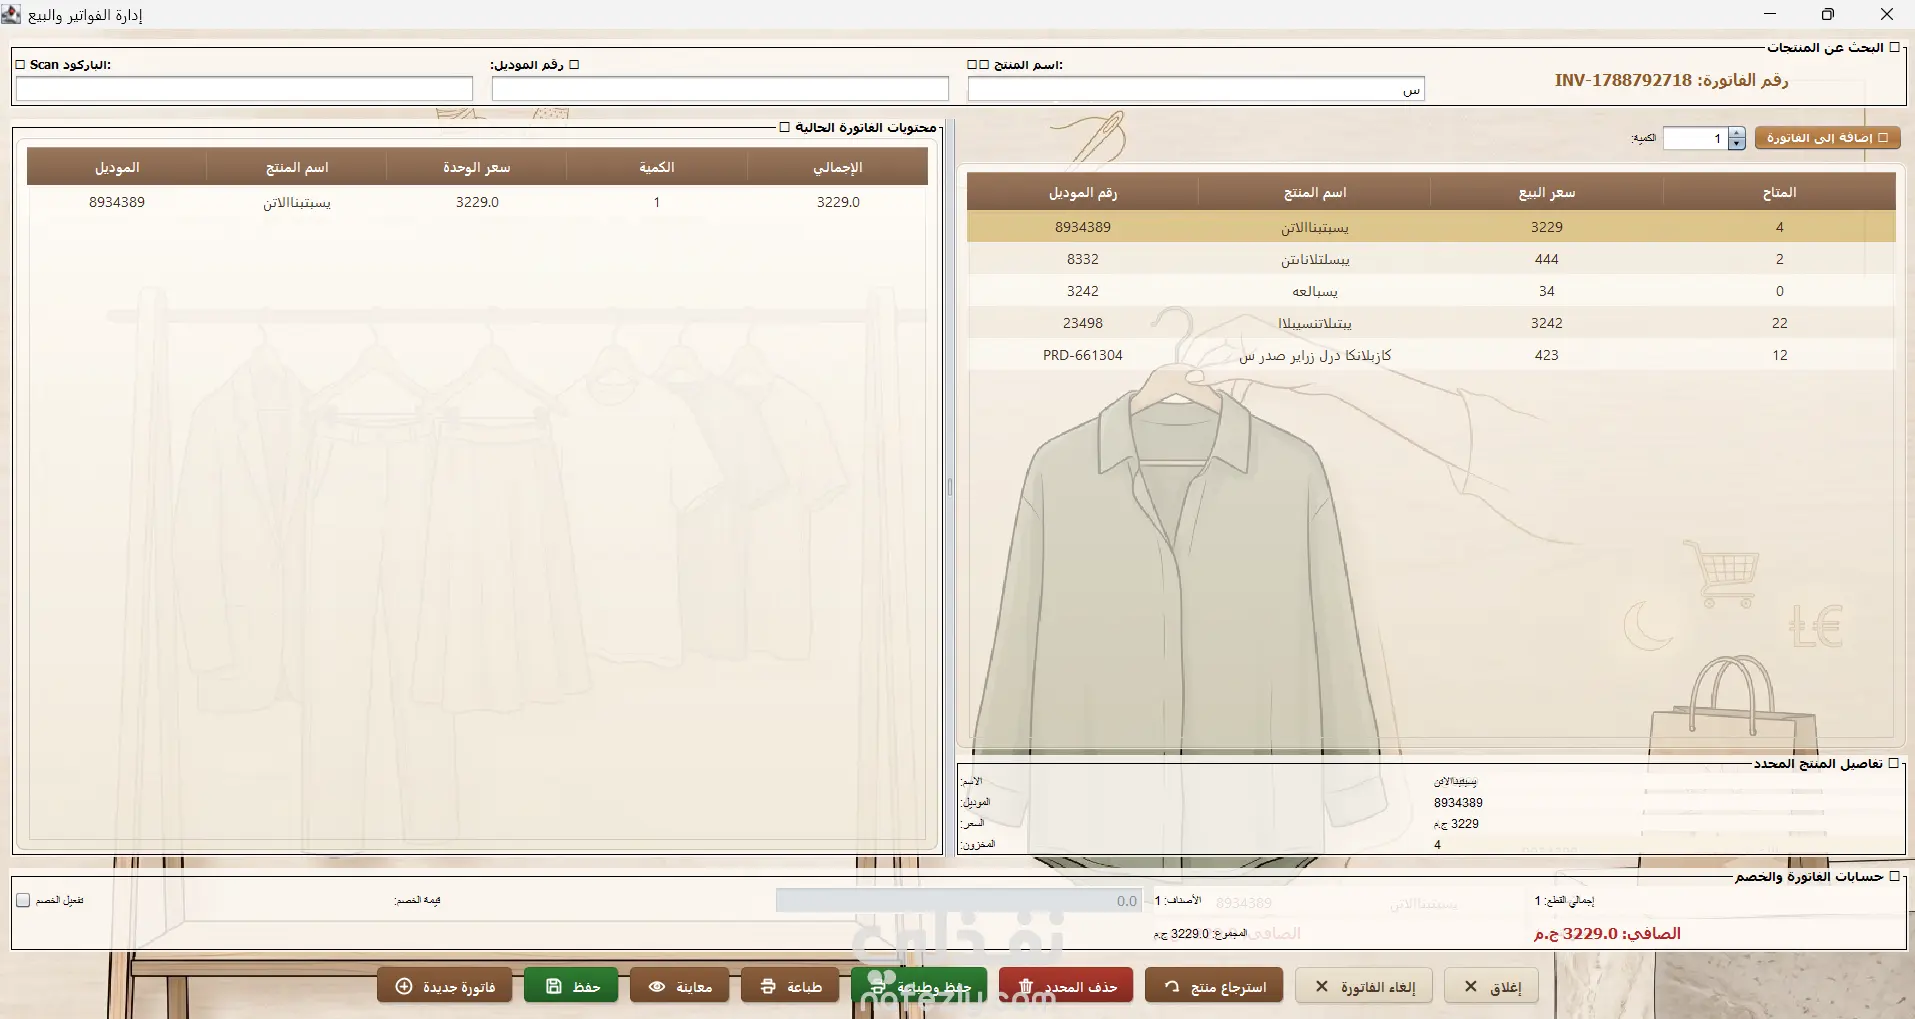Select the product row with model PRD-661304
The height and width of the screenshot is (1019, 1915).
(x=1431, y=355)
